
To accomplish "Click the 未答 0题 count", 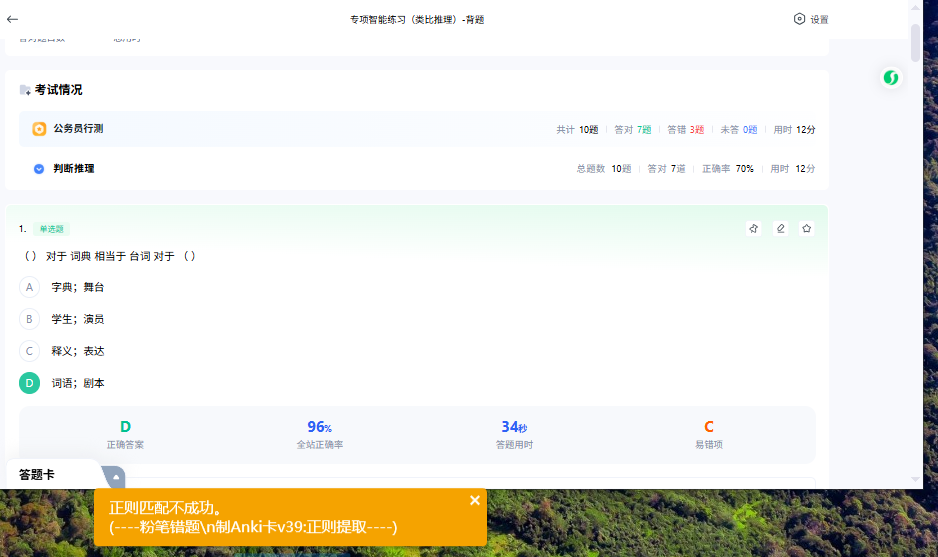I will 738,130.
